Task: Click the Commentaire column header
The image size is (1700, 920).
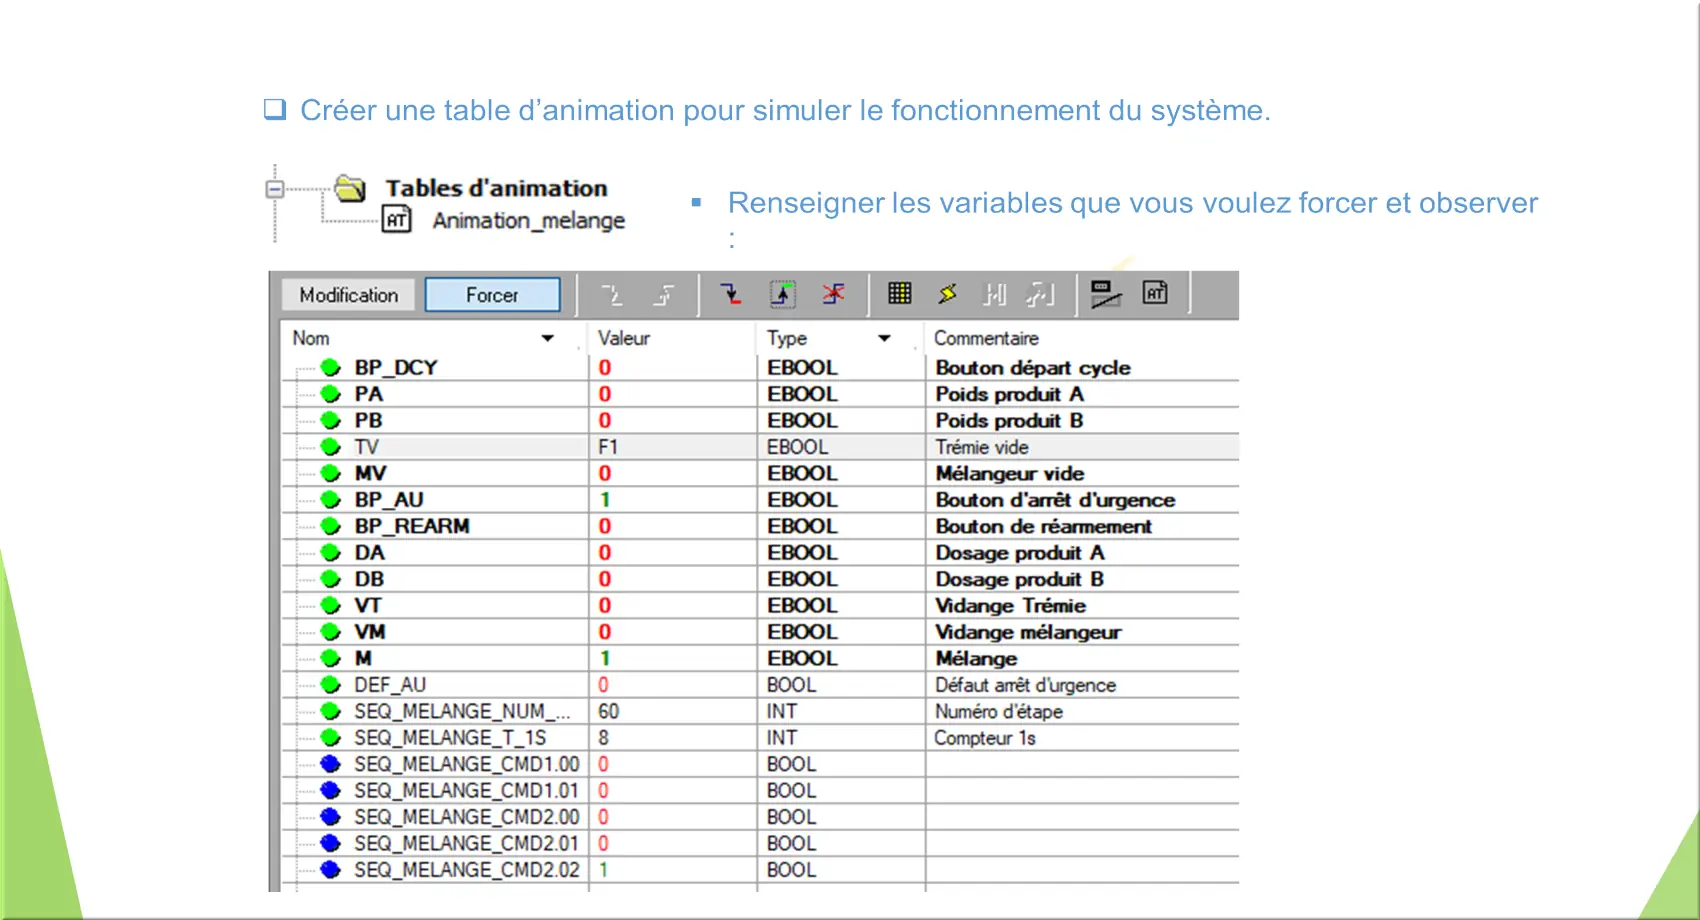Action: pos(986,338)
